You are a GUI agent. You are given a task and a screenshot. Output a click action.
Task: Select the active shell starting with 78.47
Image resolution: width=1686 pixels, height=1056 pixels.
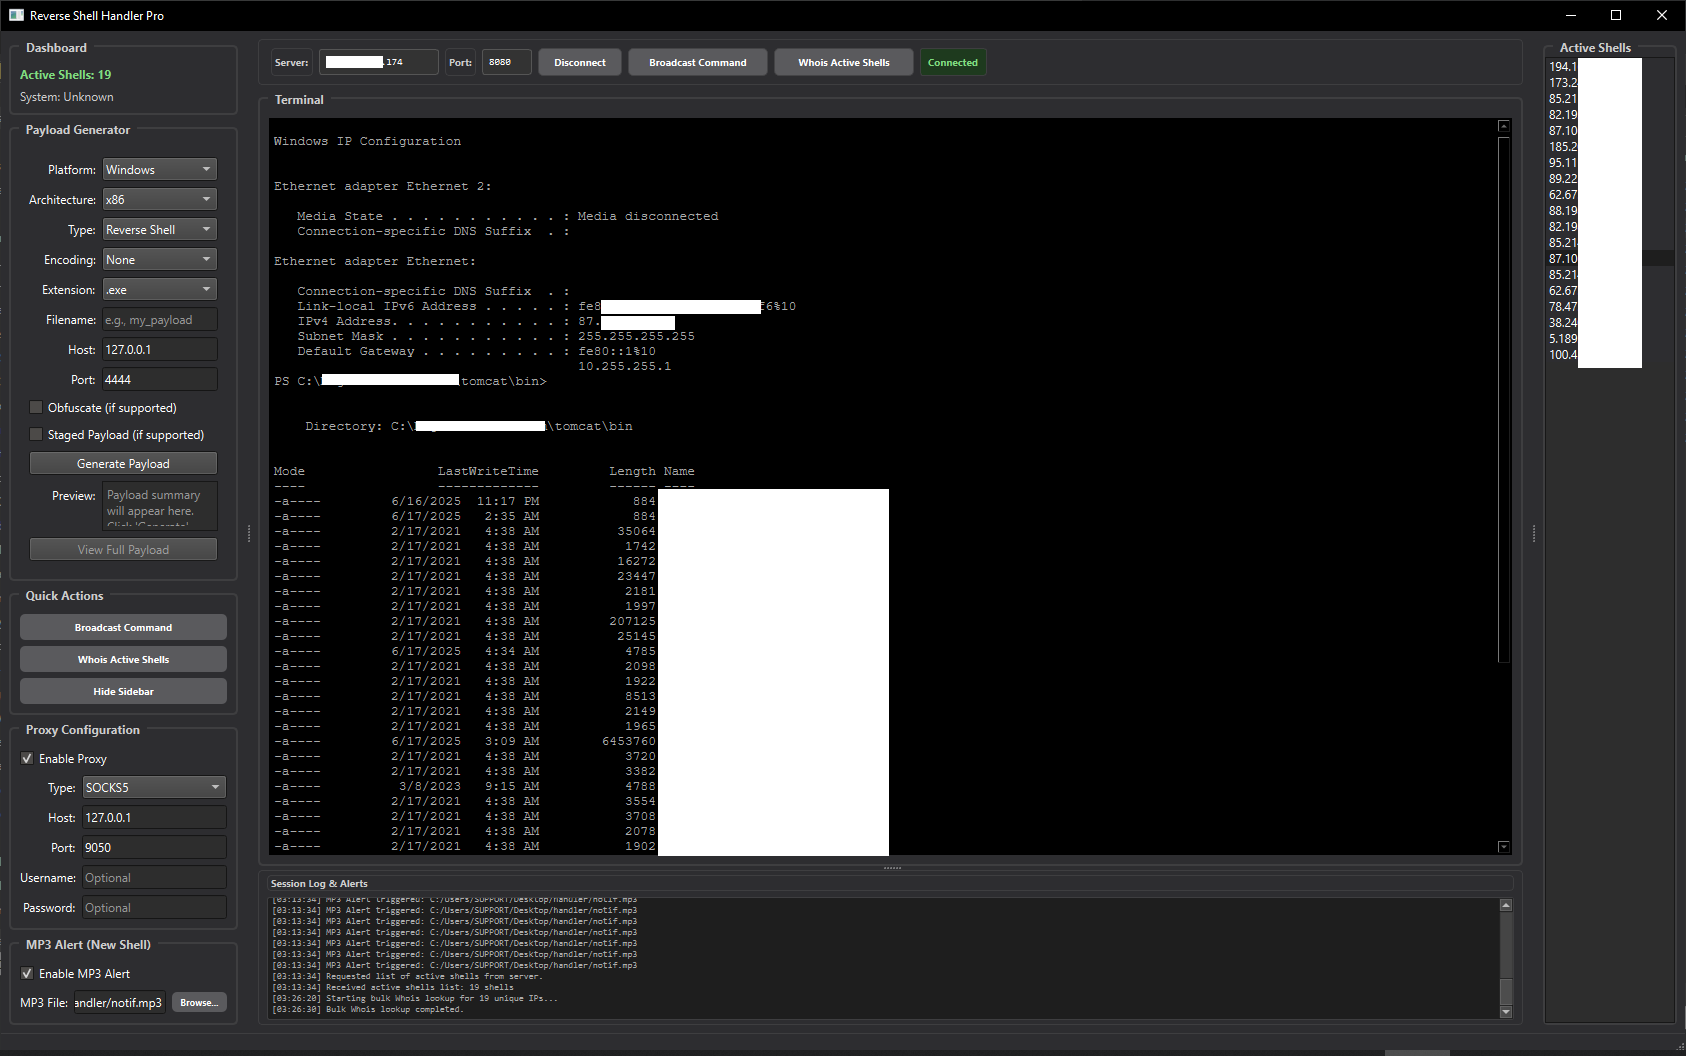[x=1608, y=307]
